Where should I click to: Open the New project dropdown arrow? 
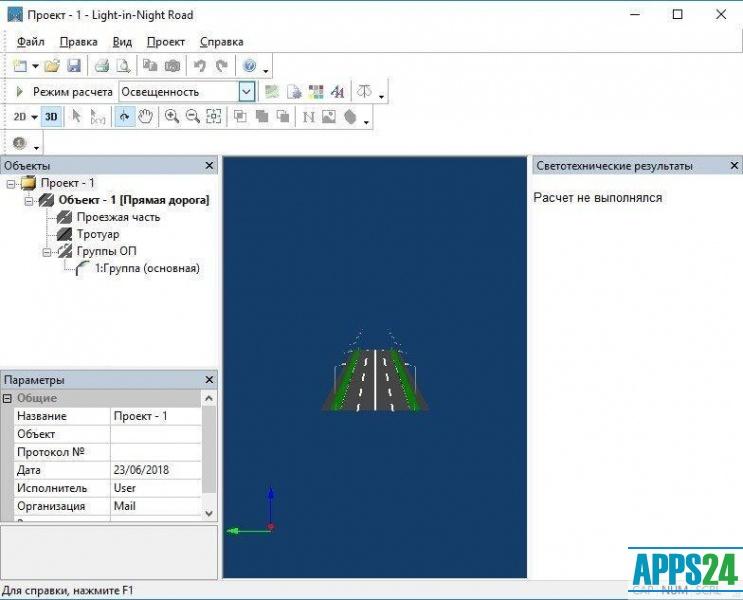click(x=35, y=66)
